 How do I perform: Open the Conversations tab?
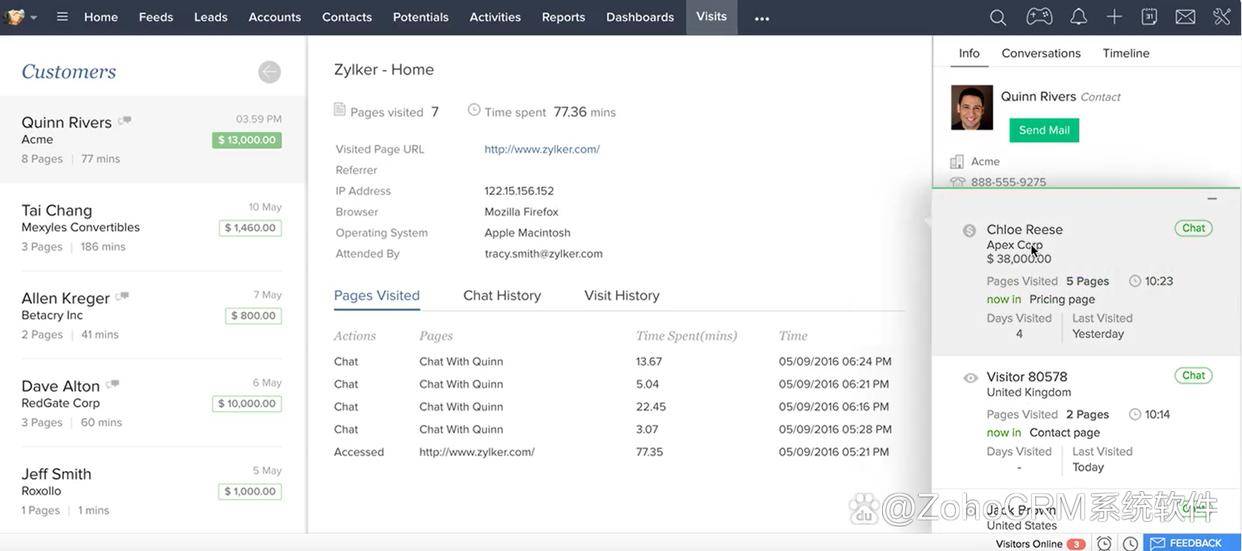[1041, 53]
